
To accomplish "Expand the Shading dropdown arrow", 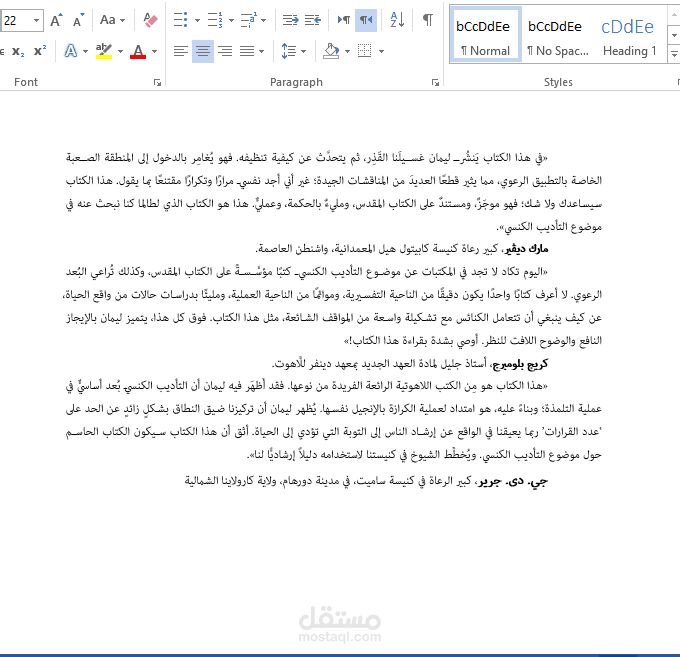I will [x=347, y=52].
